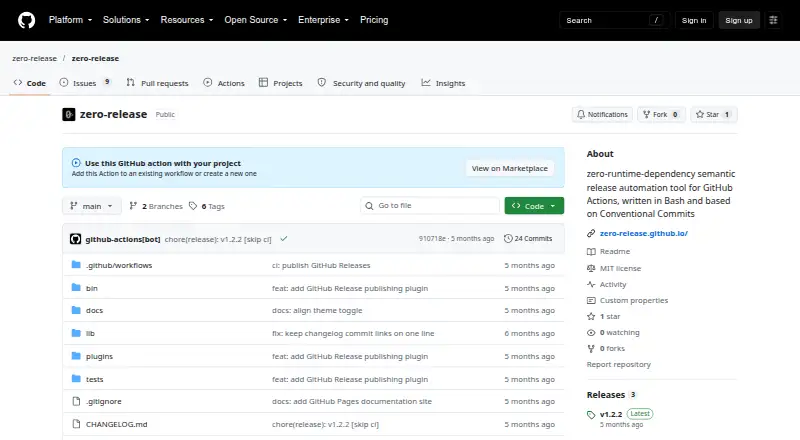Open the main branch selector dropdown
The height and width of the screenshot is (440, 800).
coord(92,206)
